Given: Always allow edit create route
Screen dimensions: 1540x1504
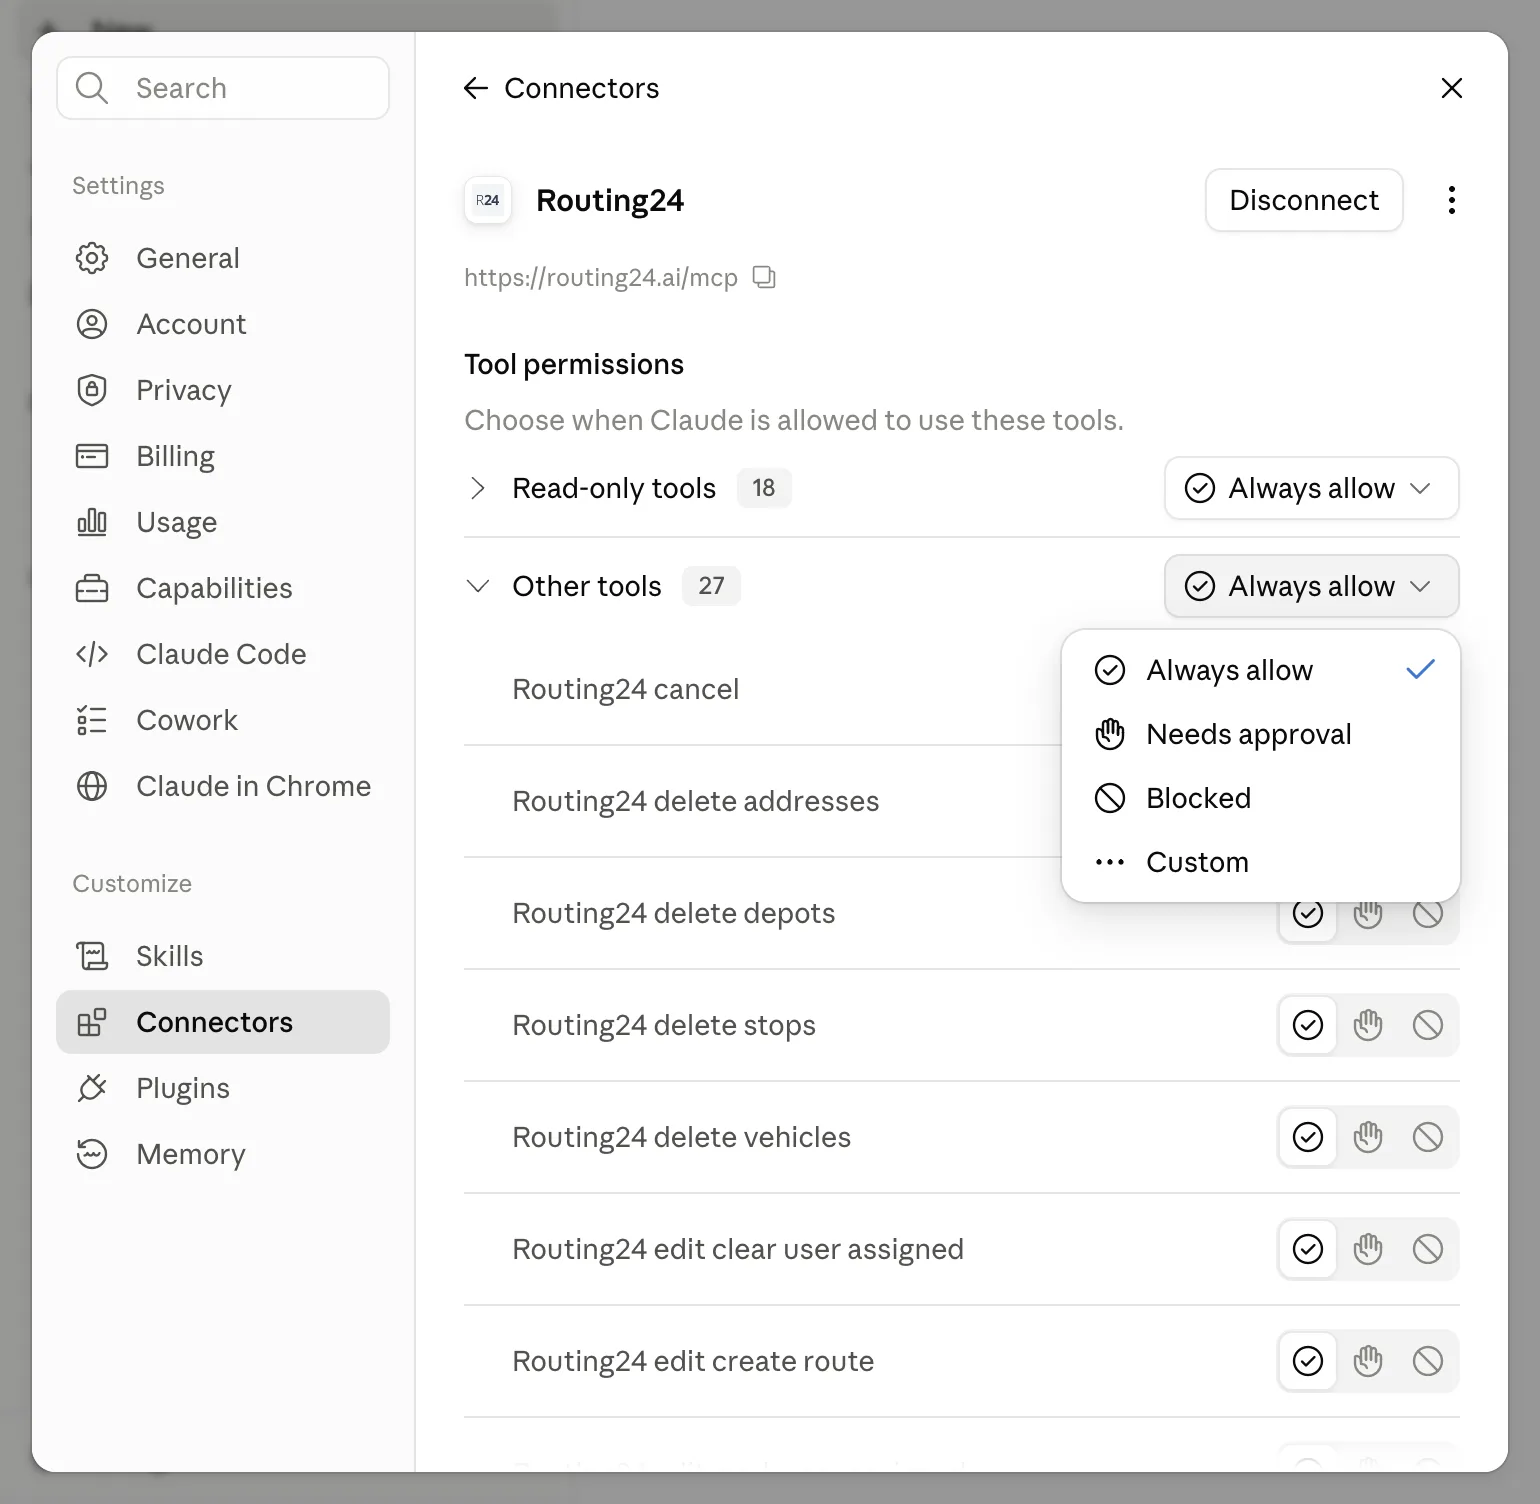Looking at the screenshot, I should tap(1308, 1361).
